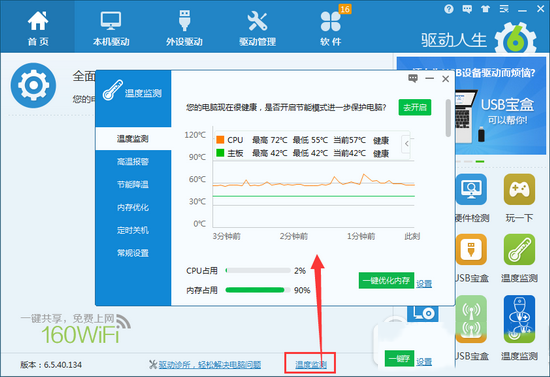Open the orange USB宝盒 plug icon
The image size is (550, 377).
[x=471, y=250]
